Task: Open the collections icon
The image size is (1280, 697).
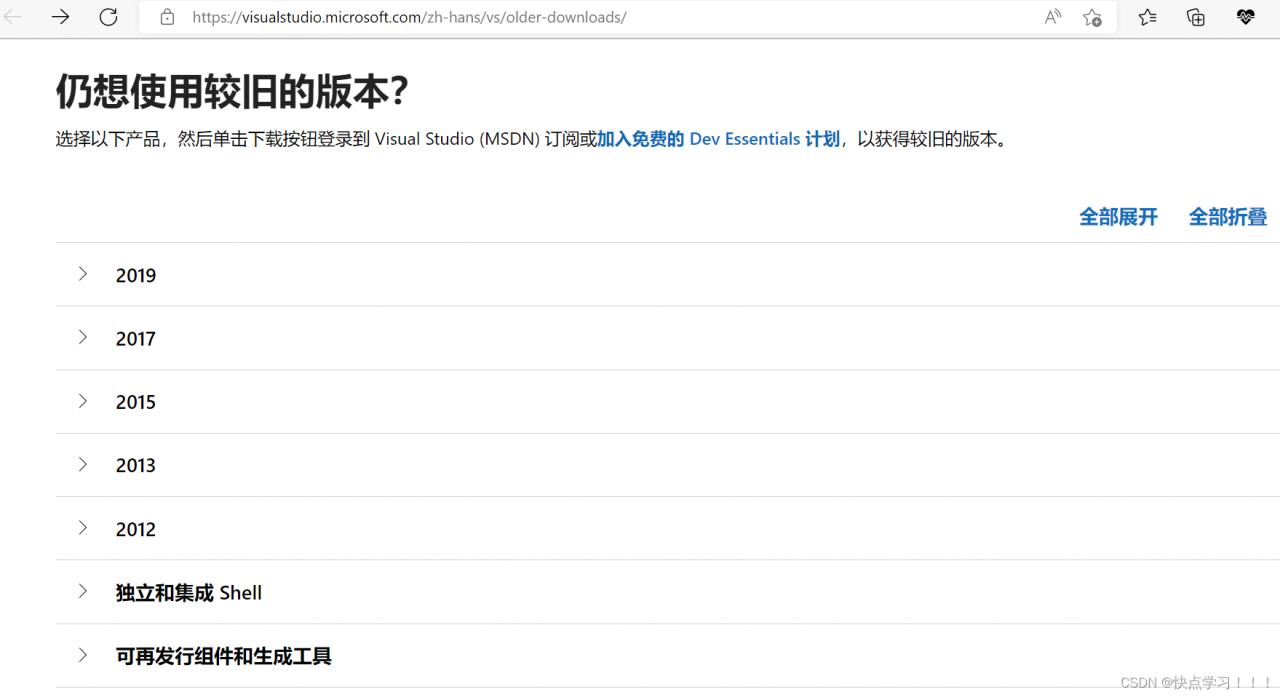Action: pyautogui.click(x=1196, y=17)
